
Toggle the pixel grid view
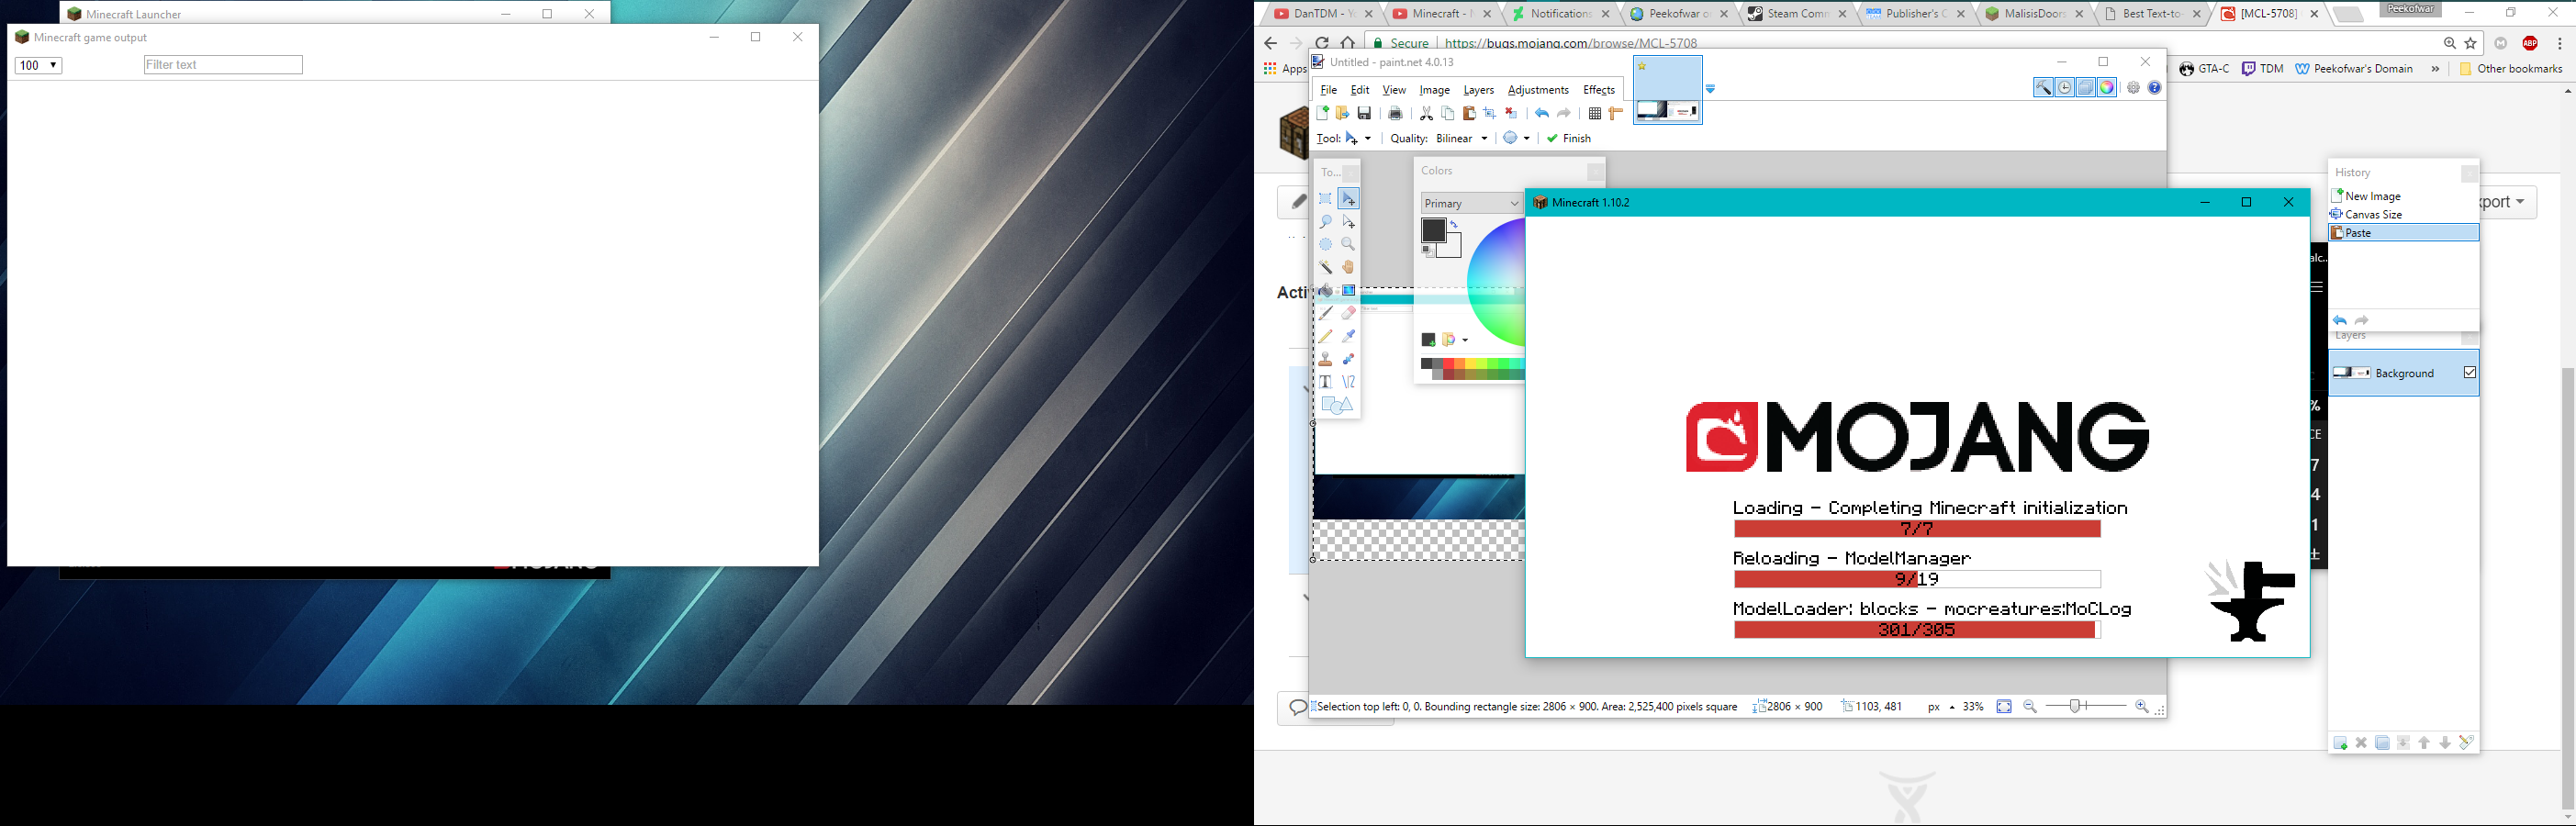coord(1595,114)
